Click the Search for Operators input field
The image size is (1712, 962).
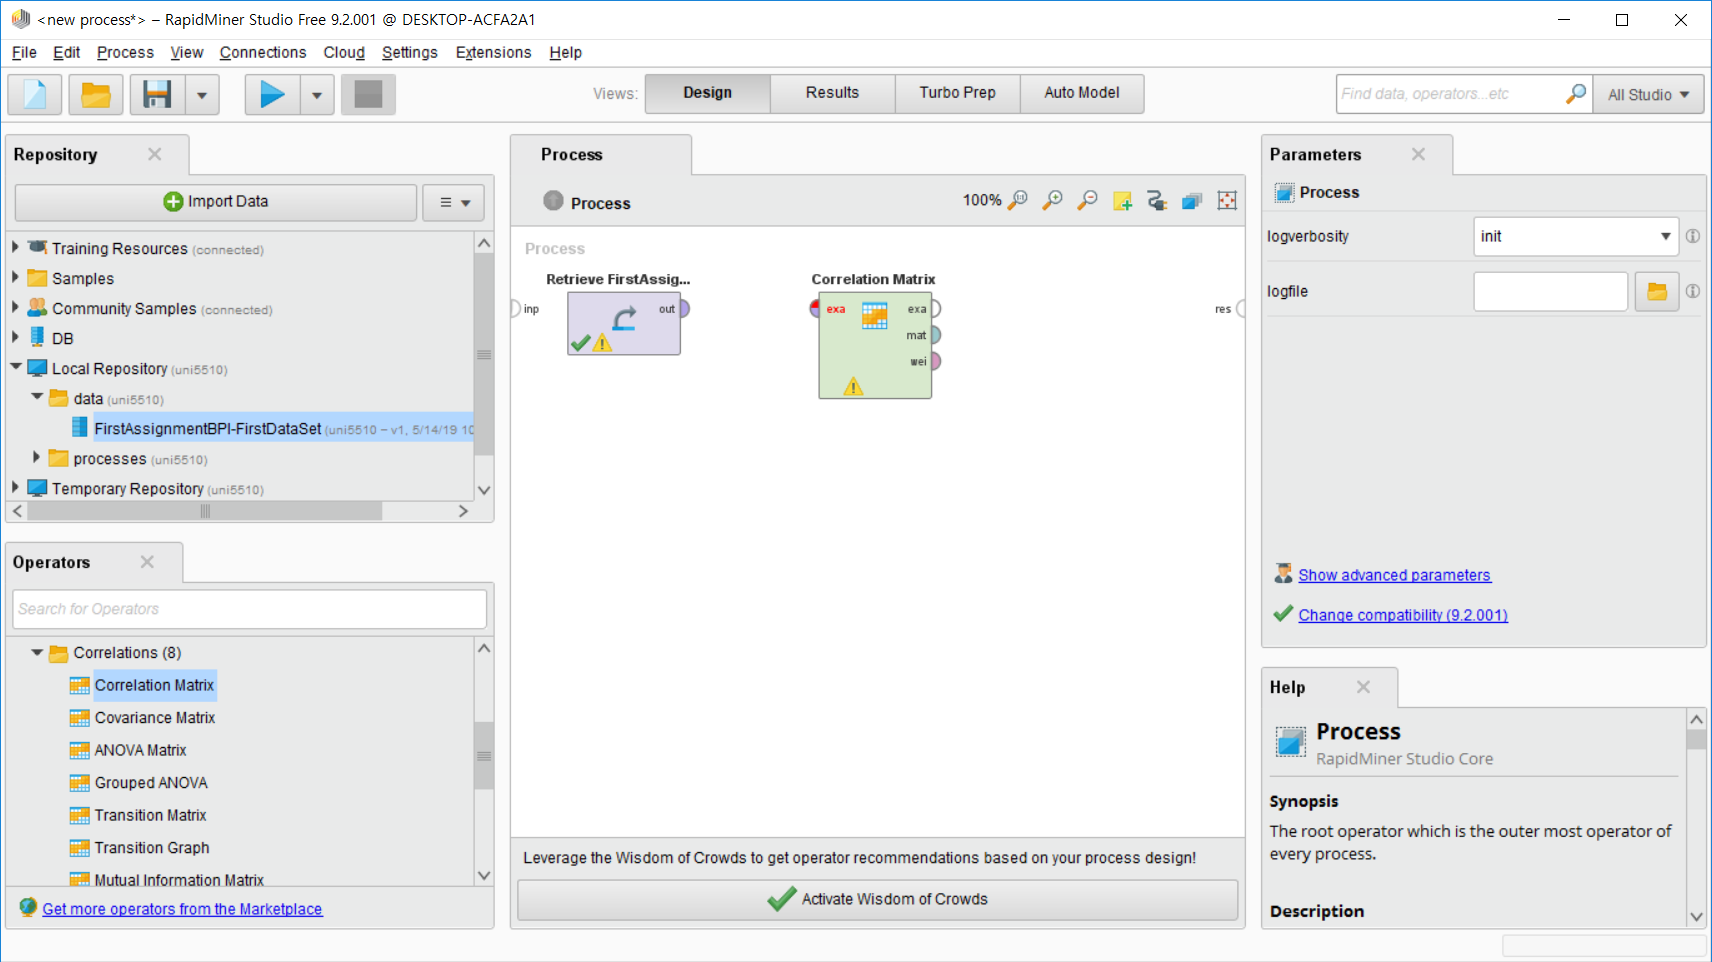pyautogui.click(x=250, y=609)
